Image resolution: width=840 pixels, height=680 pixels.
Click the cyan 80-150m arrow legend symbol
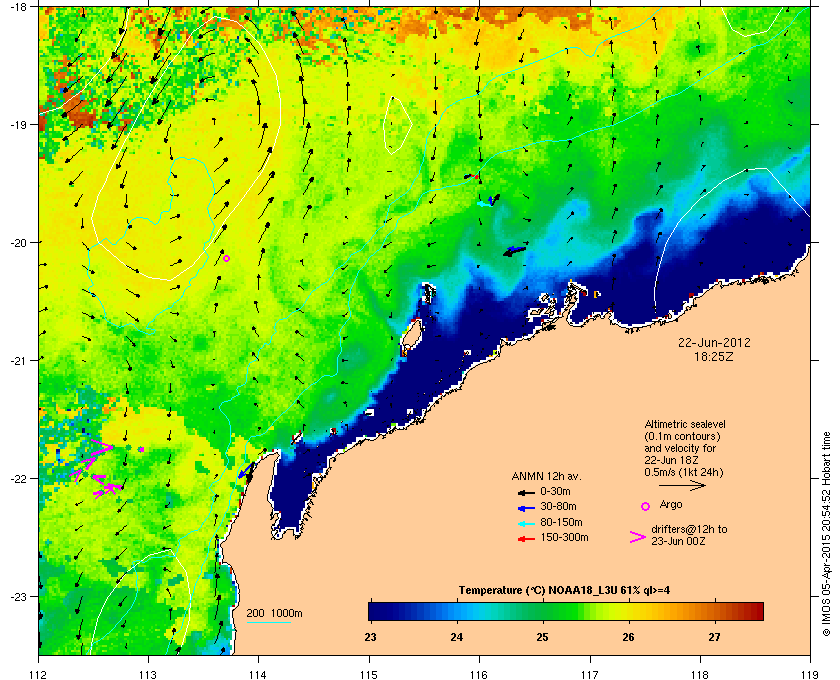[x=526, y=523]
